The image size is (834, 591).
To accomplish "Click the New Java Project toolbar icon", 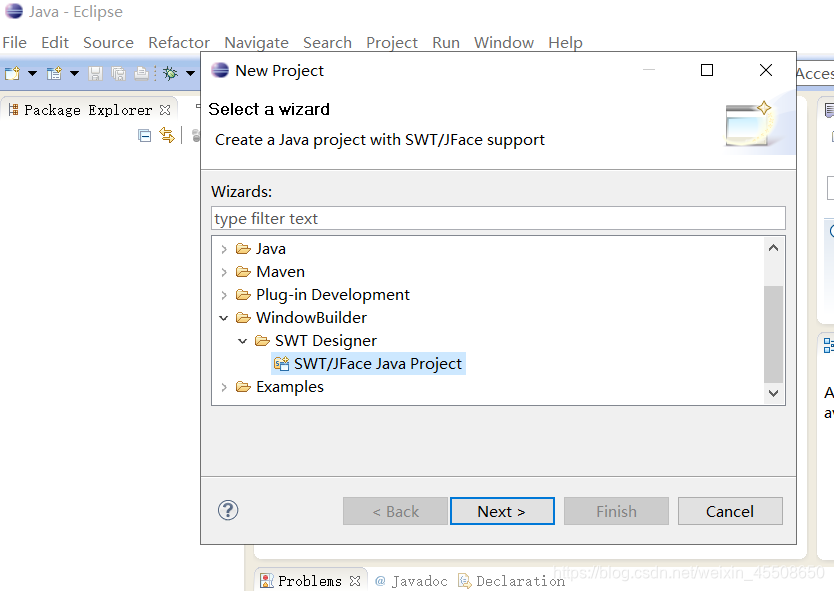I will (x=54, y=73).
